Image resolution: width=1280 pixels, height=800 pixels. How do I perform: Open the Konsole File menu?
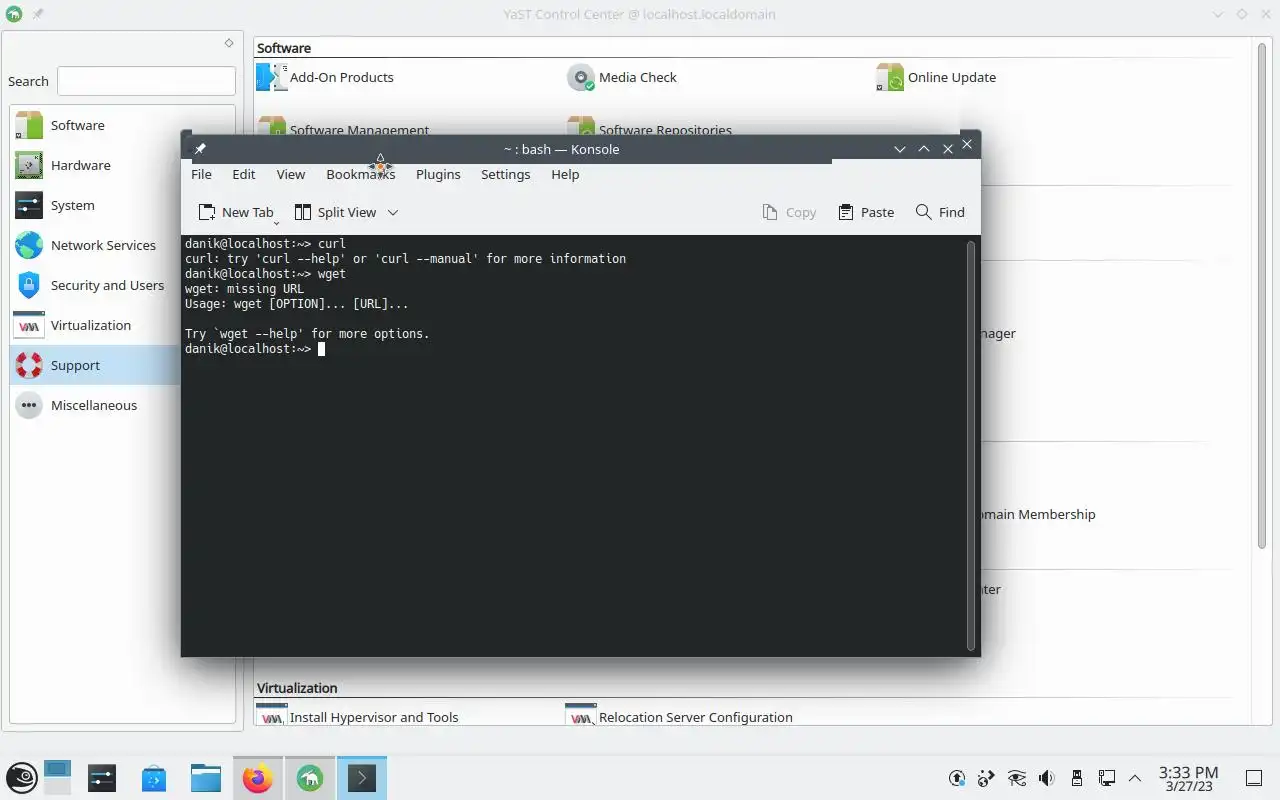click(x=201, y=174)
